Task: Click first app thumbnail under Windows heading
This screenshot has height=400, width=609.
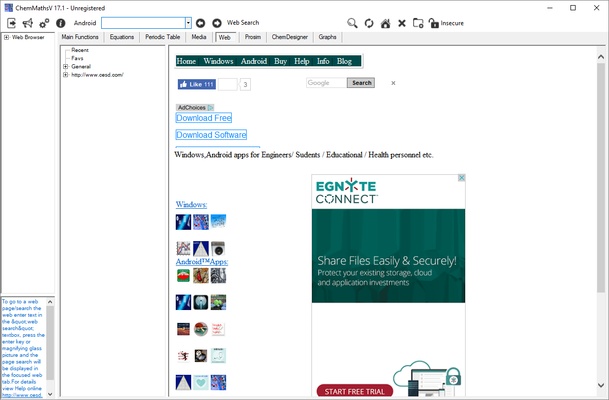Action: 183,222
